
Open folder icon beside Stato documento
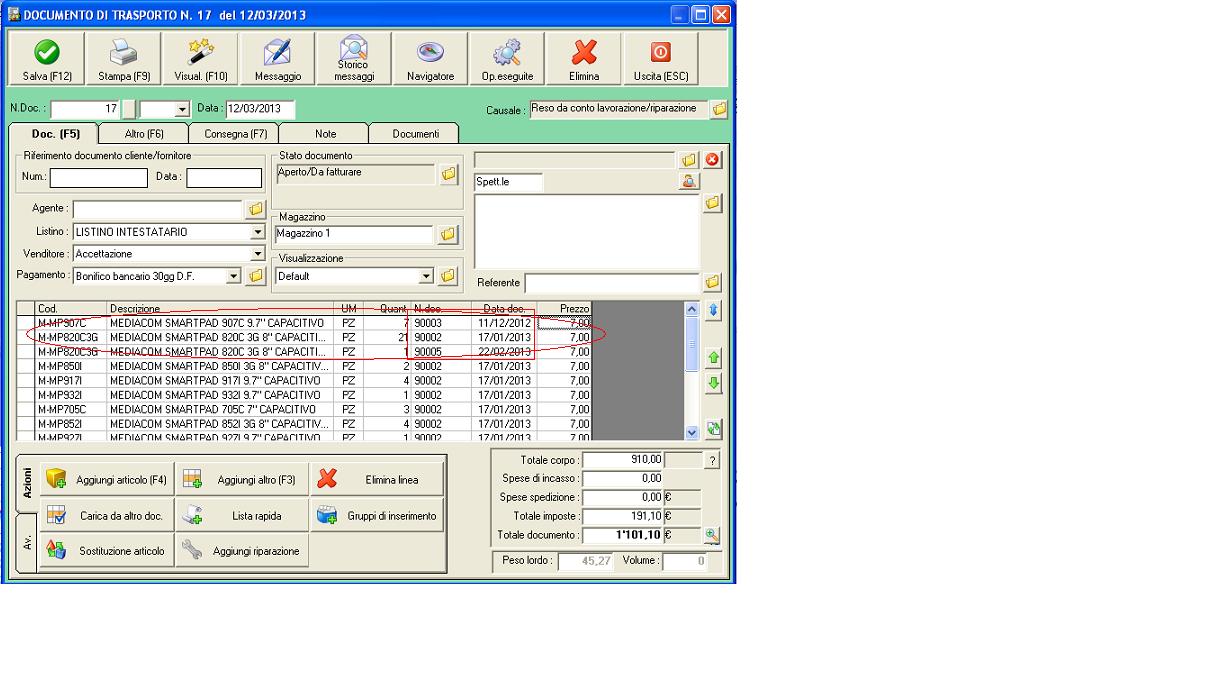tap(449, 175)
